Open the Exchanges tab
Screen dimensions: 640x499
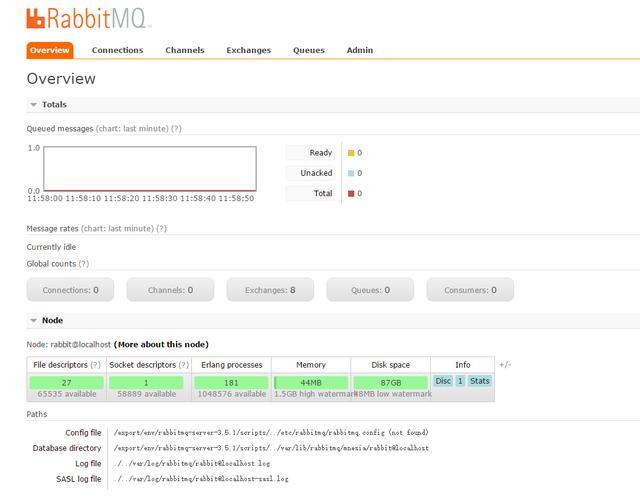[249, 50]
